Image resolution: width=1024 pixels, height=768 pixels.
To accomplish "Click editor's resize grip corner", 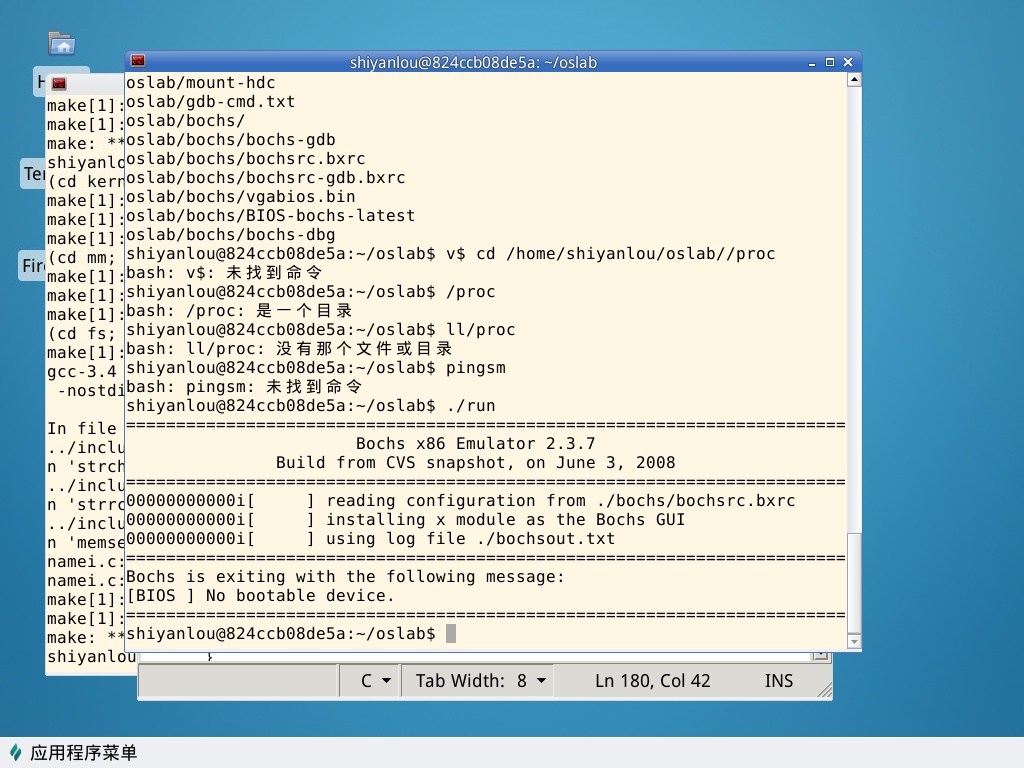I will click(823, 691).
